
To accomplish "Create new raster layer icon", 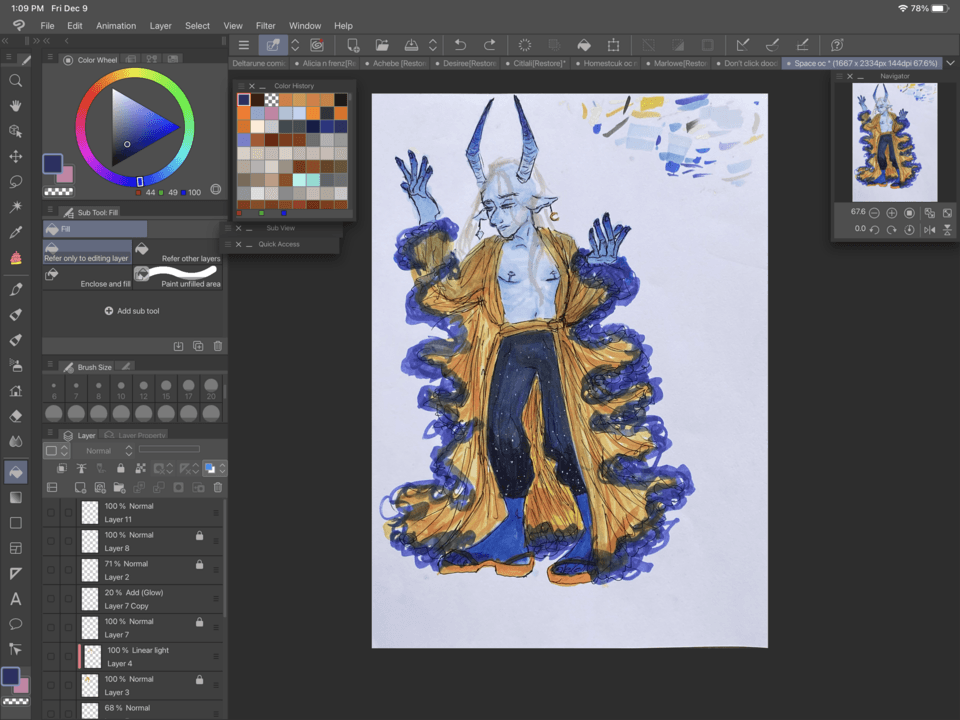I will (80, 487).
